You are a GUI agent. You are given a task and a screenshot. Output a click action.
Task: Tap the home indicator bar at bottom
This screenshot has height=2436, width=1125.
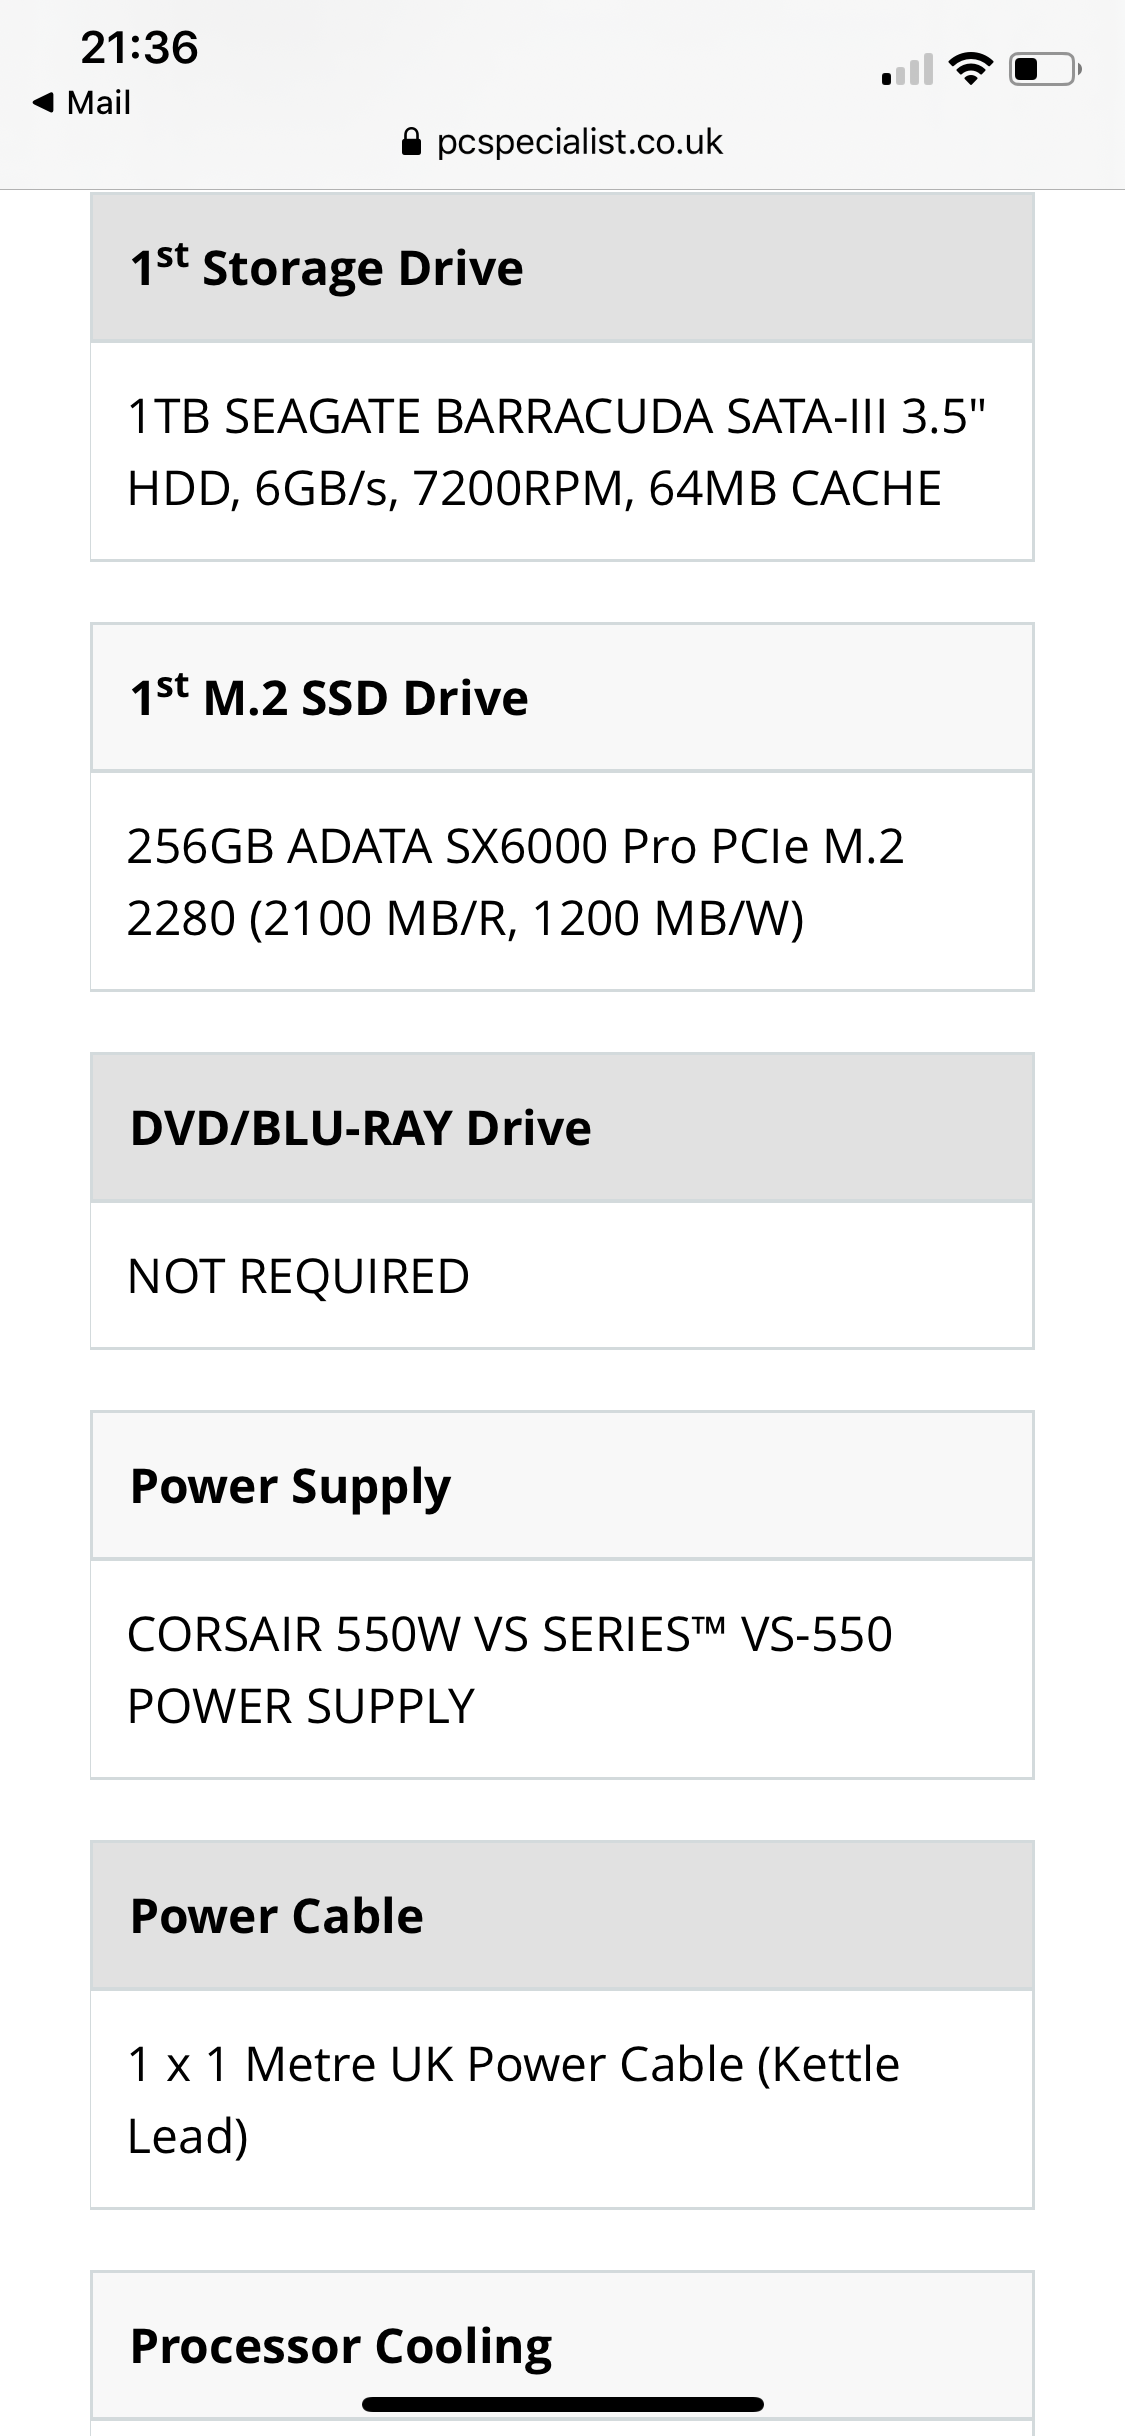pyautogui.click(x=563, y=2405)
